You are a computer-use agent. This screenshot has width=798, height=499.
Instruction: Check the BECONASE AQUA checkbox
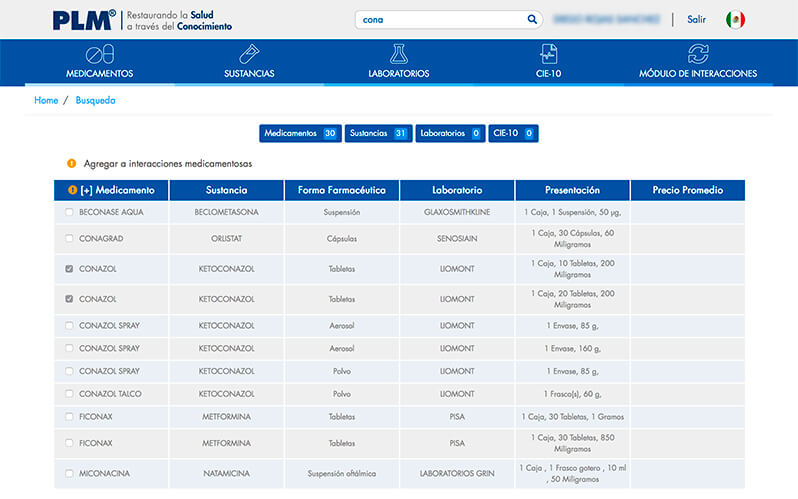69,212
